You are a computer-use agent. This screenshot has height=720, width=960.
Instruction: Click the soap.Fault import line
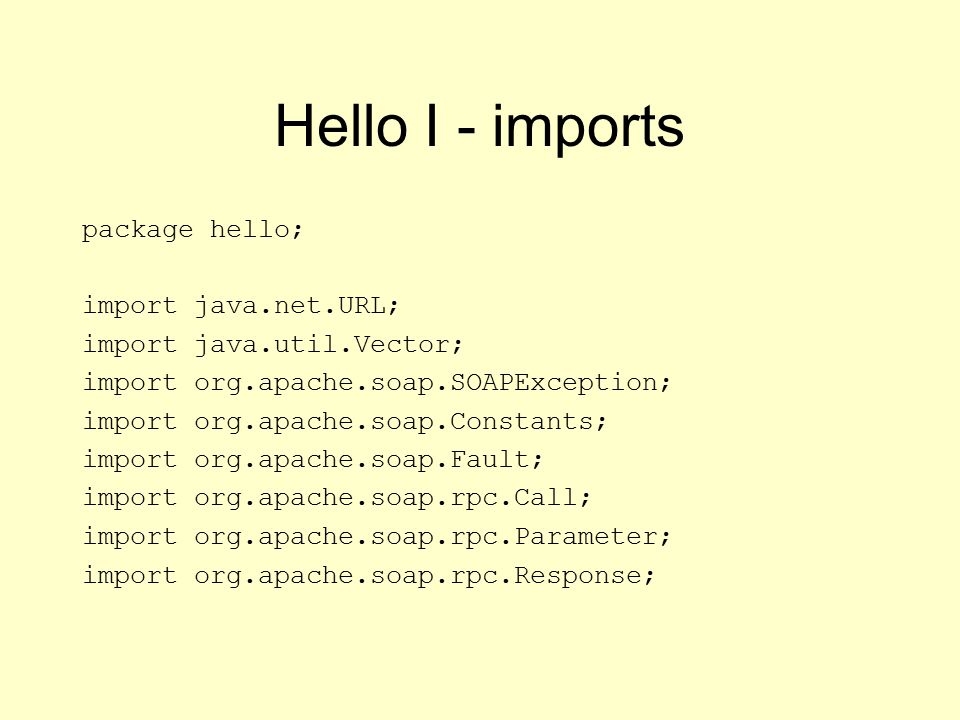point(313,460)
